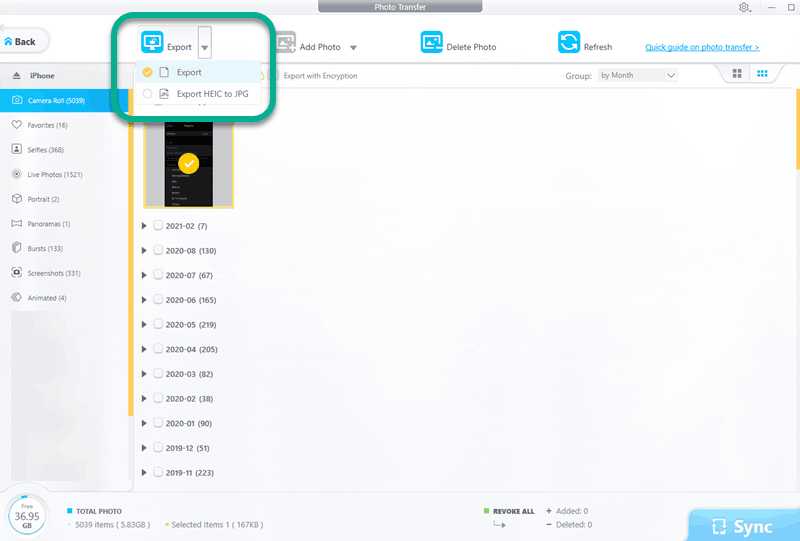This screenshot has width=800, height=541.
Task: Click the Refresh label
Action: point(598,47)
